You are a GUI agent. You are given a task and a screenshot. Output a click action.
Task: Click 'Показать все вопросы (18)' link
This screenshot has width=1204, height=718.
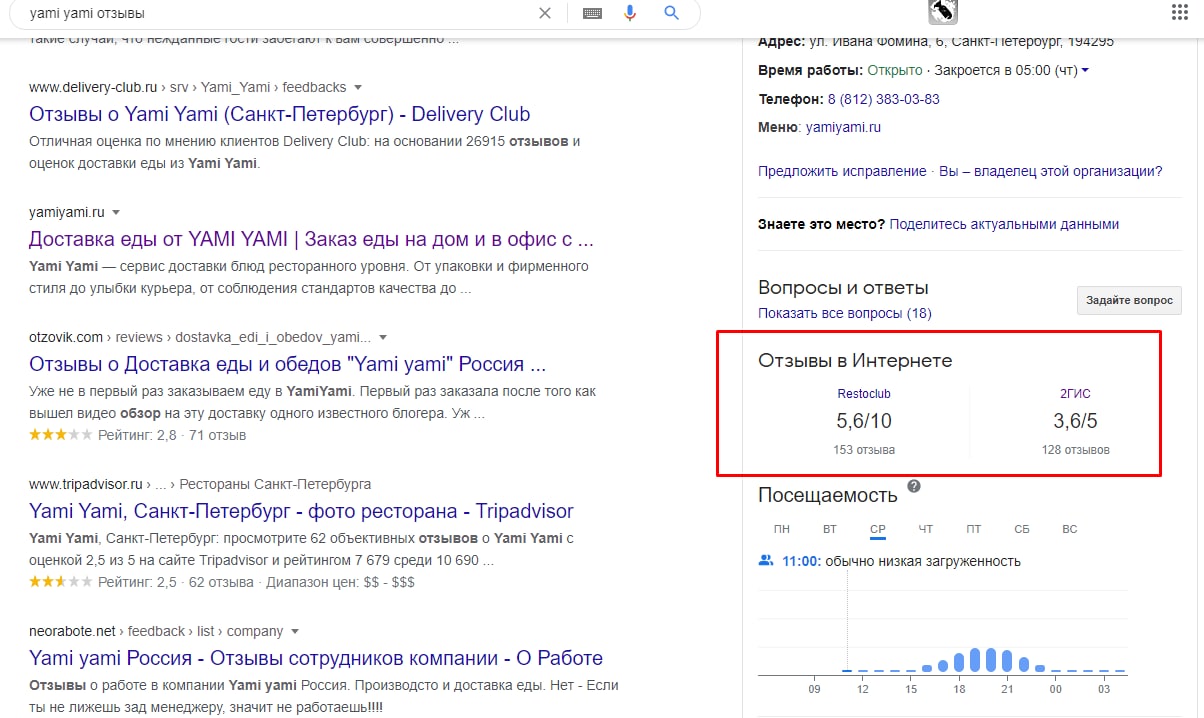point(845,313)
